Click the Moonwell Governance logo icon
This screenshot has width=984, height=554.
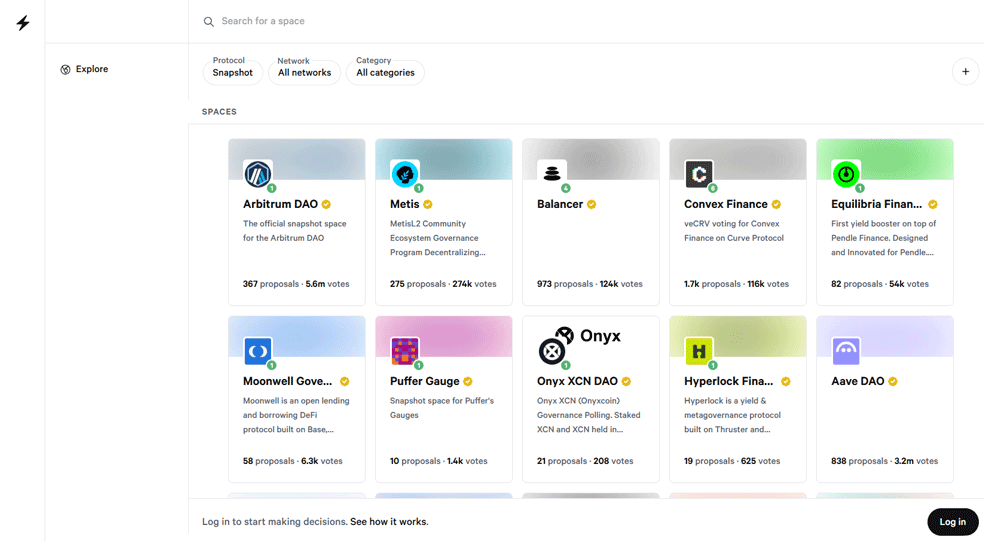point(258,351)
